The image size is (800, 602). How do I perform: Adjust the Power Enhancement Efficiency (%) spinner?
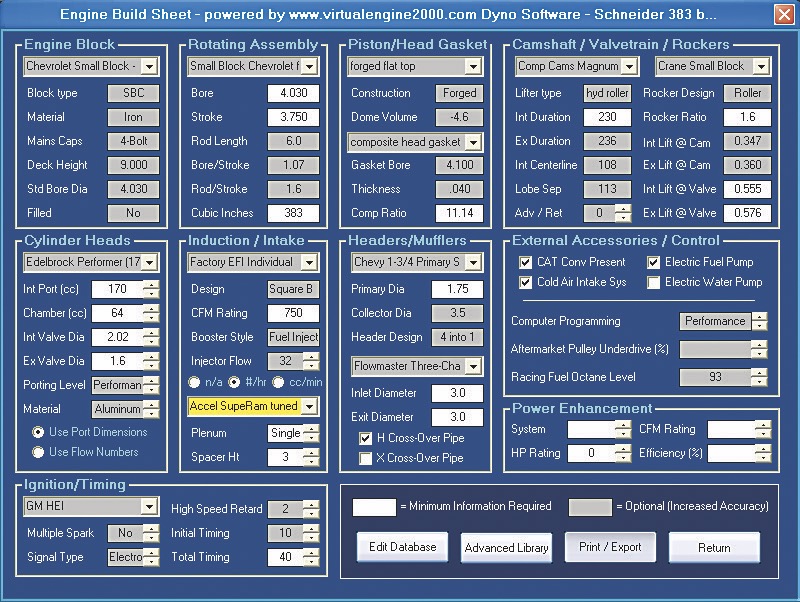(x=763, y=453)
